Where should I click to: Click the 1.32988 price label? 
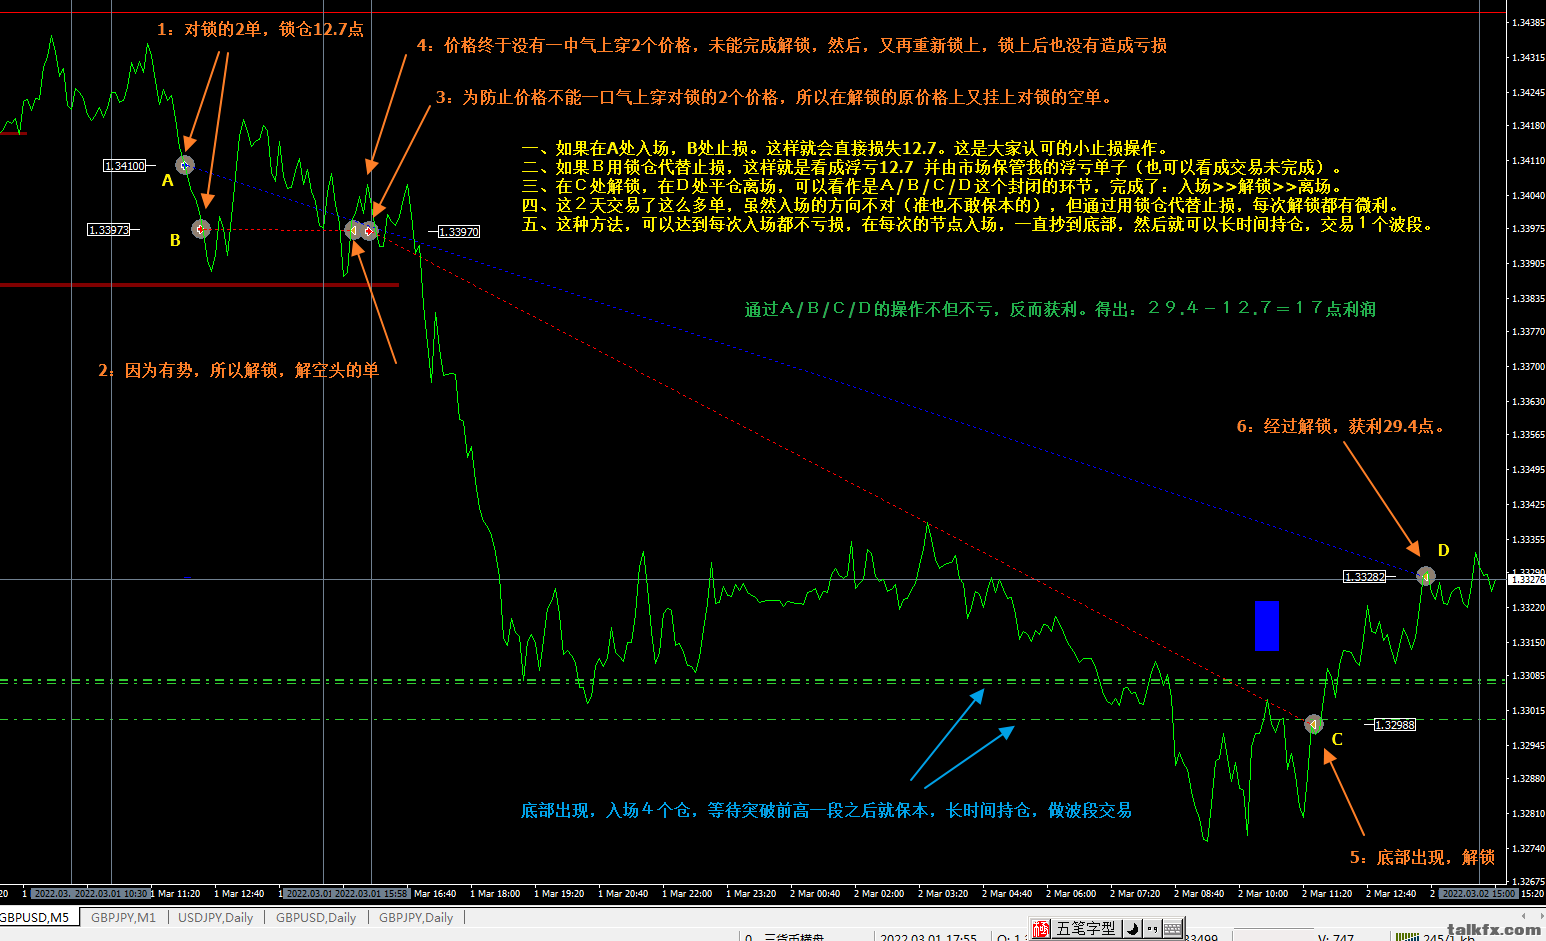(1395, 725)
